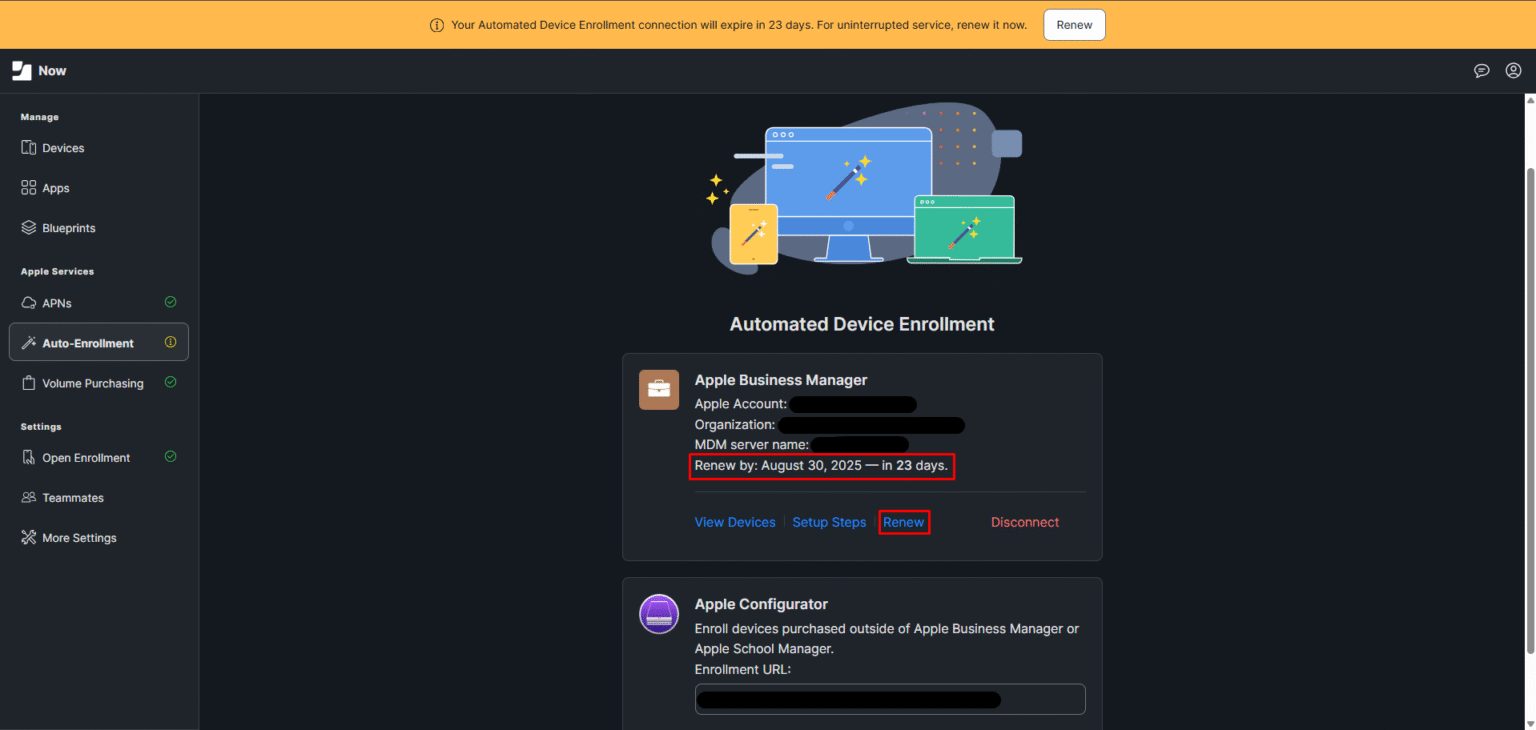
Task: Click the green status badge beside APNs
Action: pos(170,302)
